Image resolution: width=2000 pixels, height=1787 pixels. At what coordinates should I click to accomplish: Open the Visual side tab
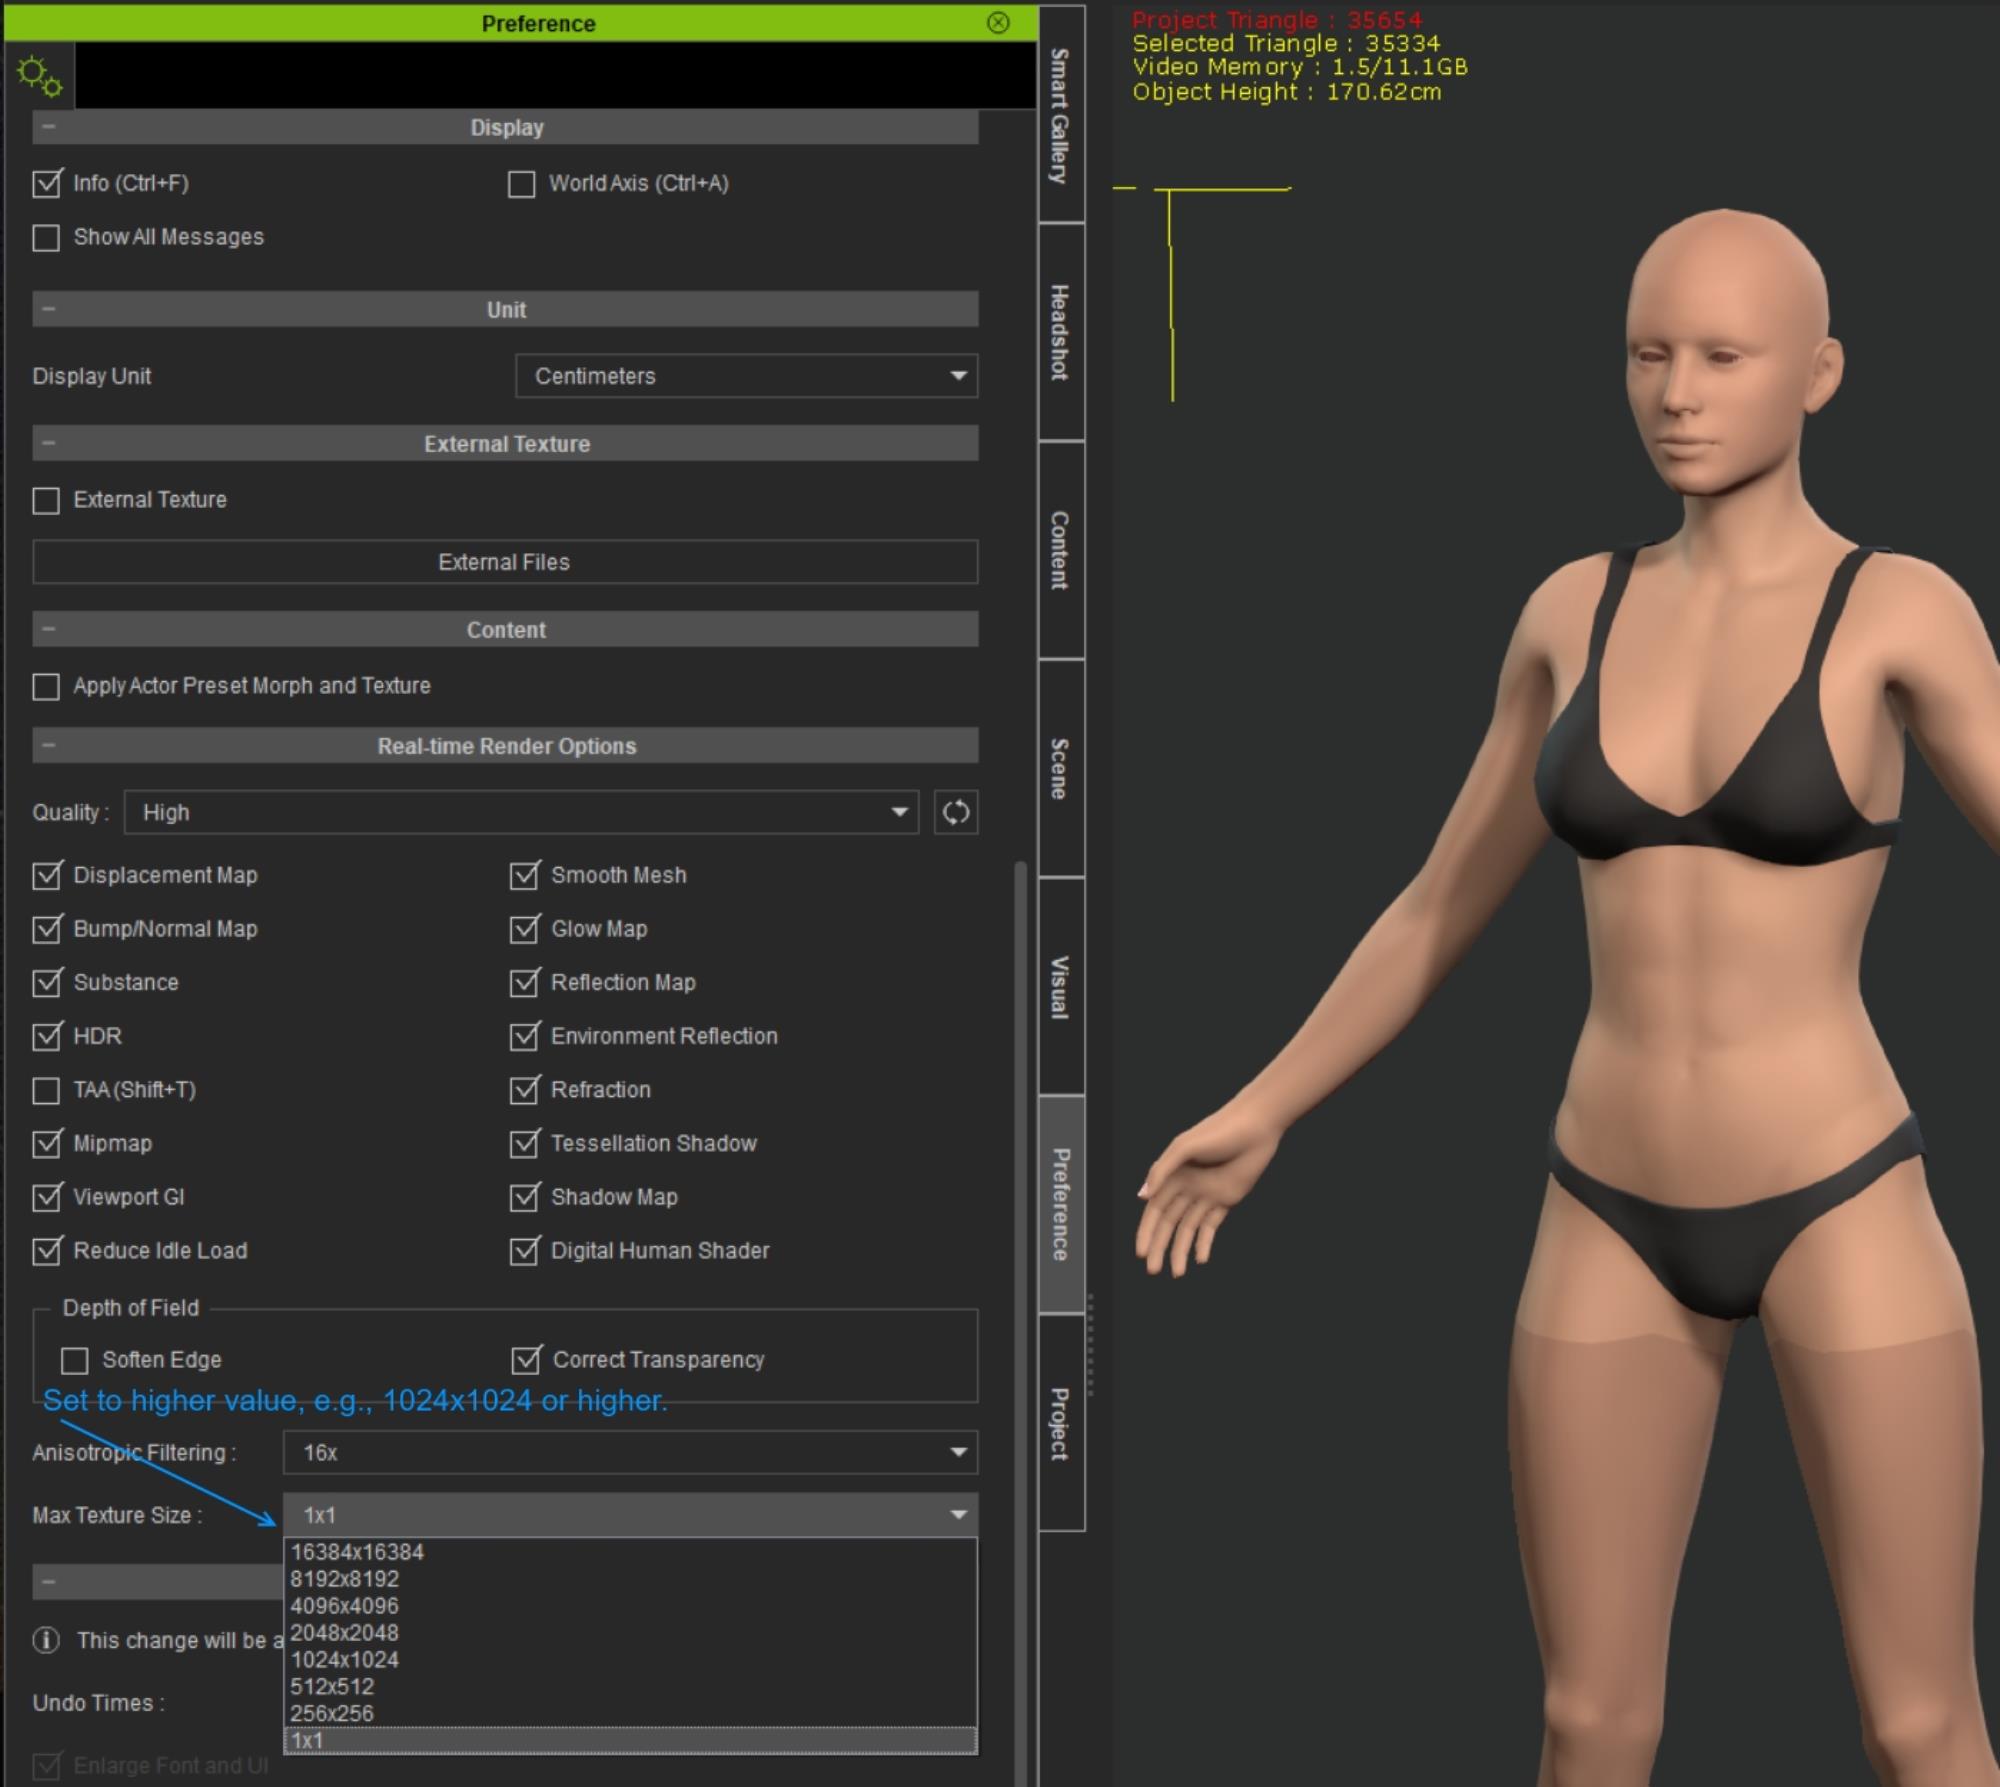1061,987
